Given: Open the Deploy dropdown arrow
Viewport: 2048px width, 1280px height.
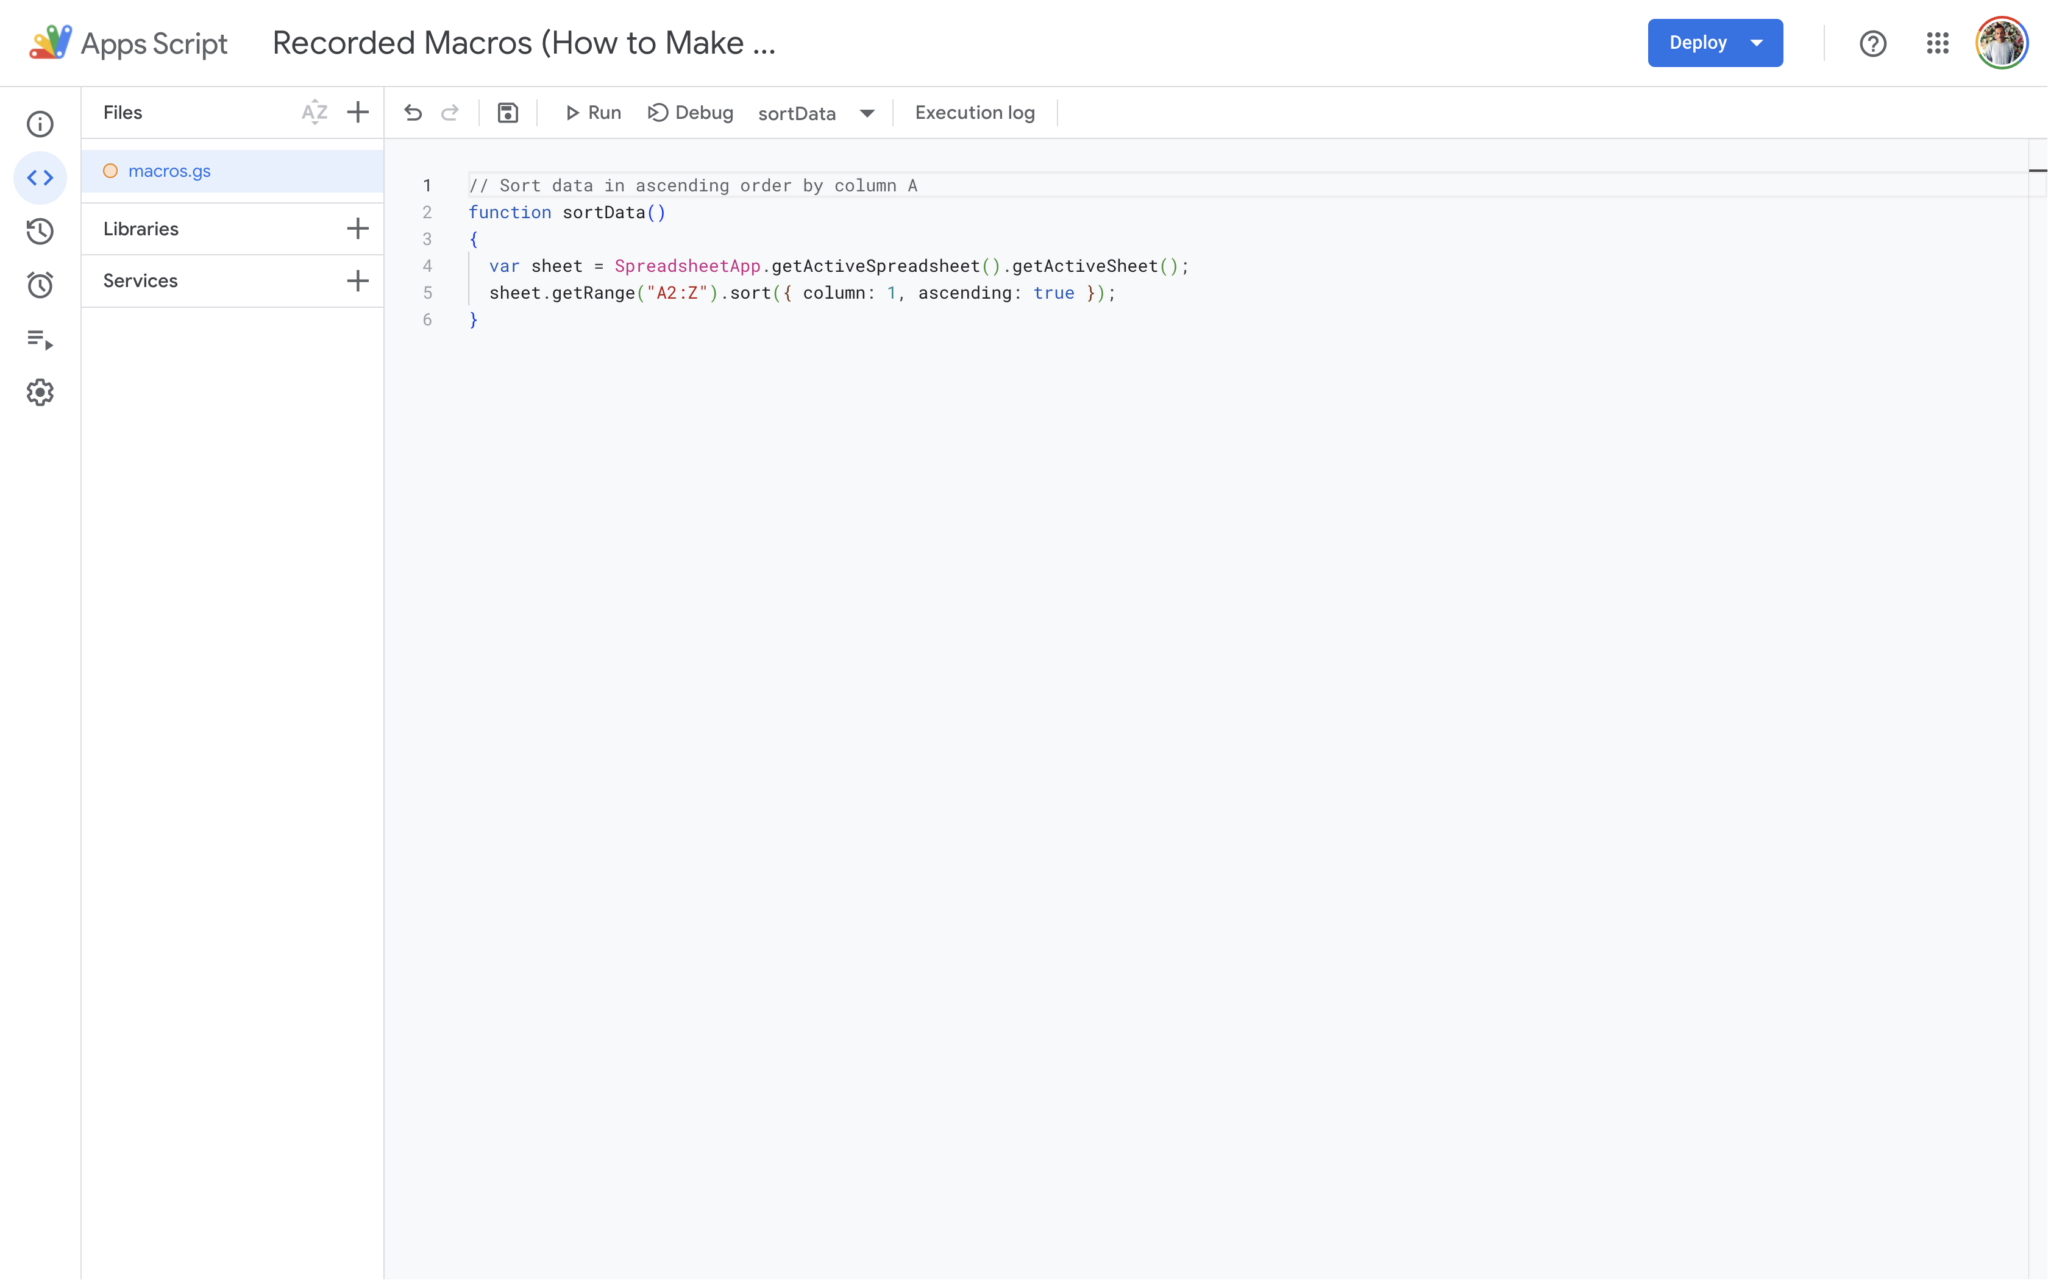Looking at the screenshot, I should pos(1757,43).
